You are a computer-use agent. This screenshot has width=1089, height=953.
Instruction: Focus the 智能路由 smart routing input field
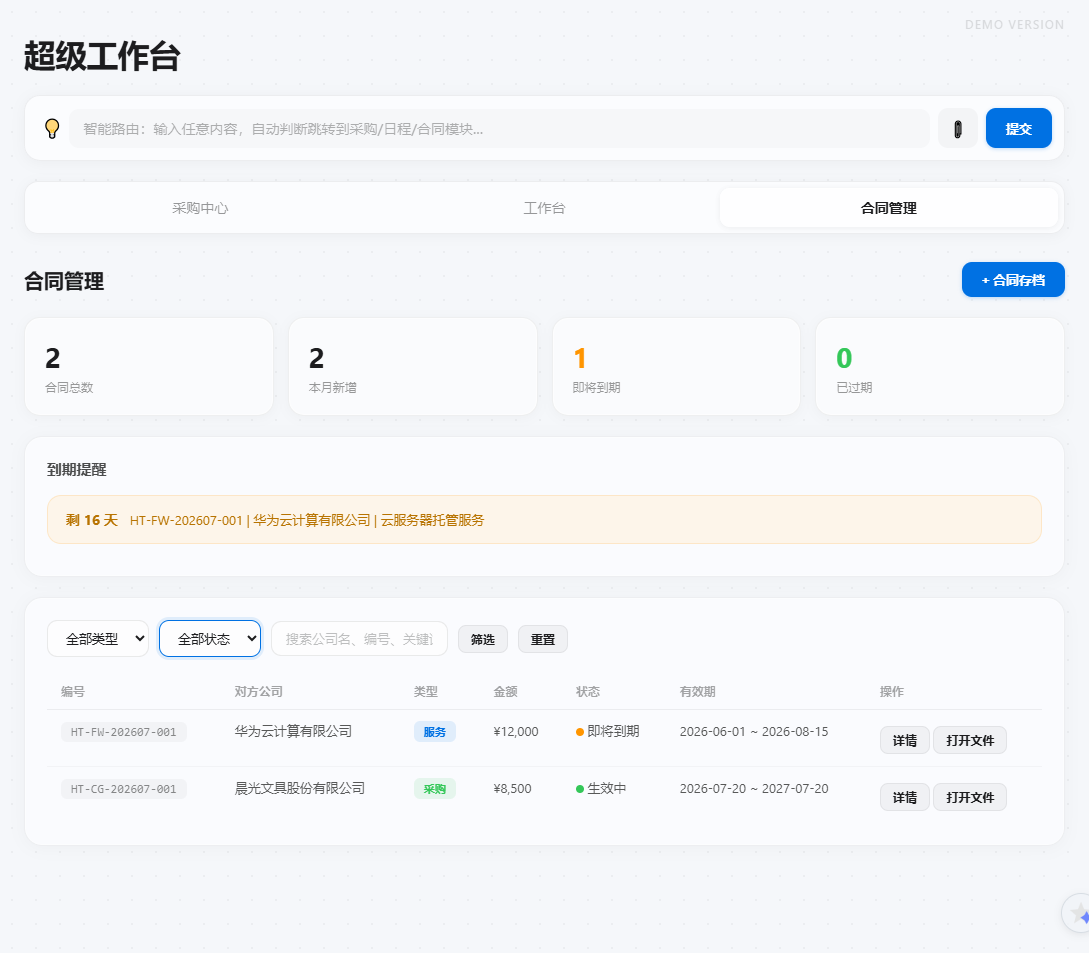click(x=499, y=129)
